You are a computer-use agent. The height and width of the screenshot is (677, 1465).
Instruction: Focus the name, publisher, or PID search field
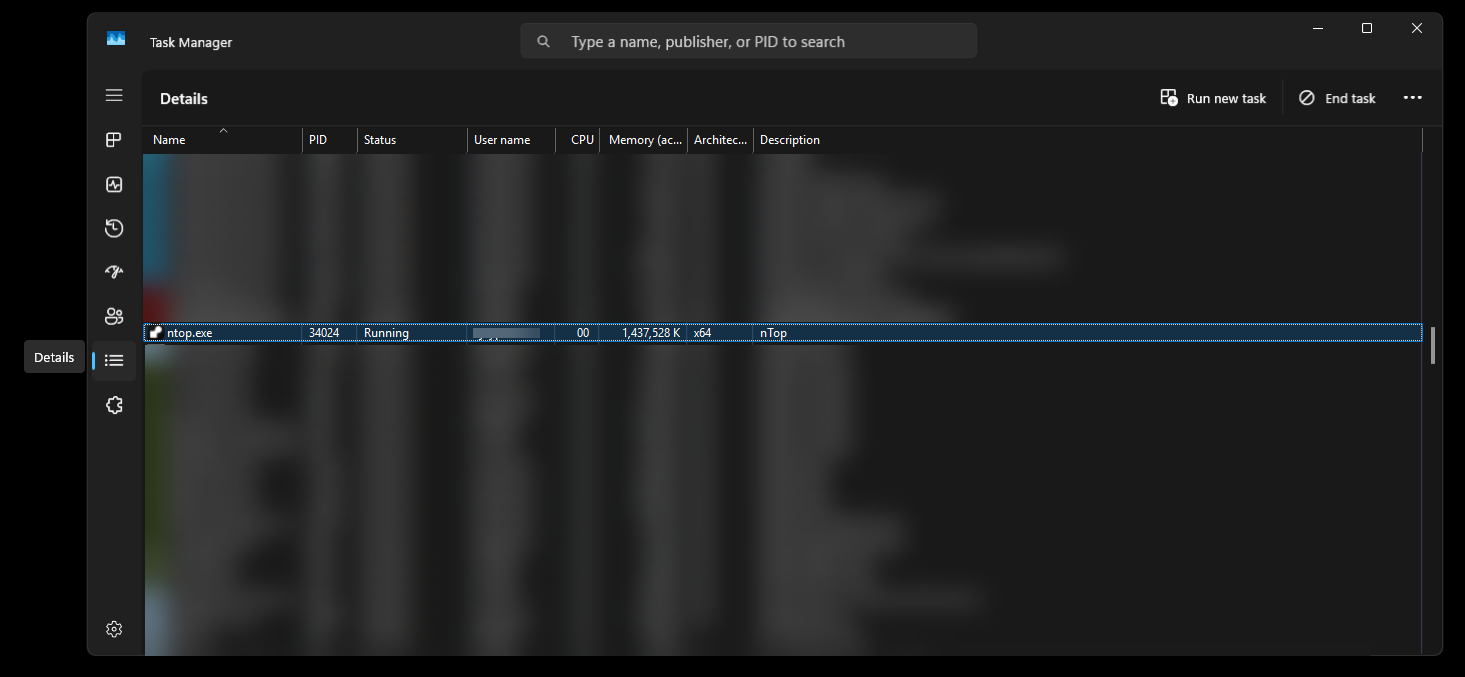749,41
